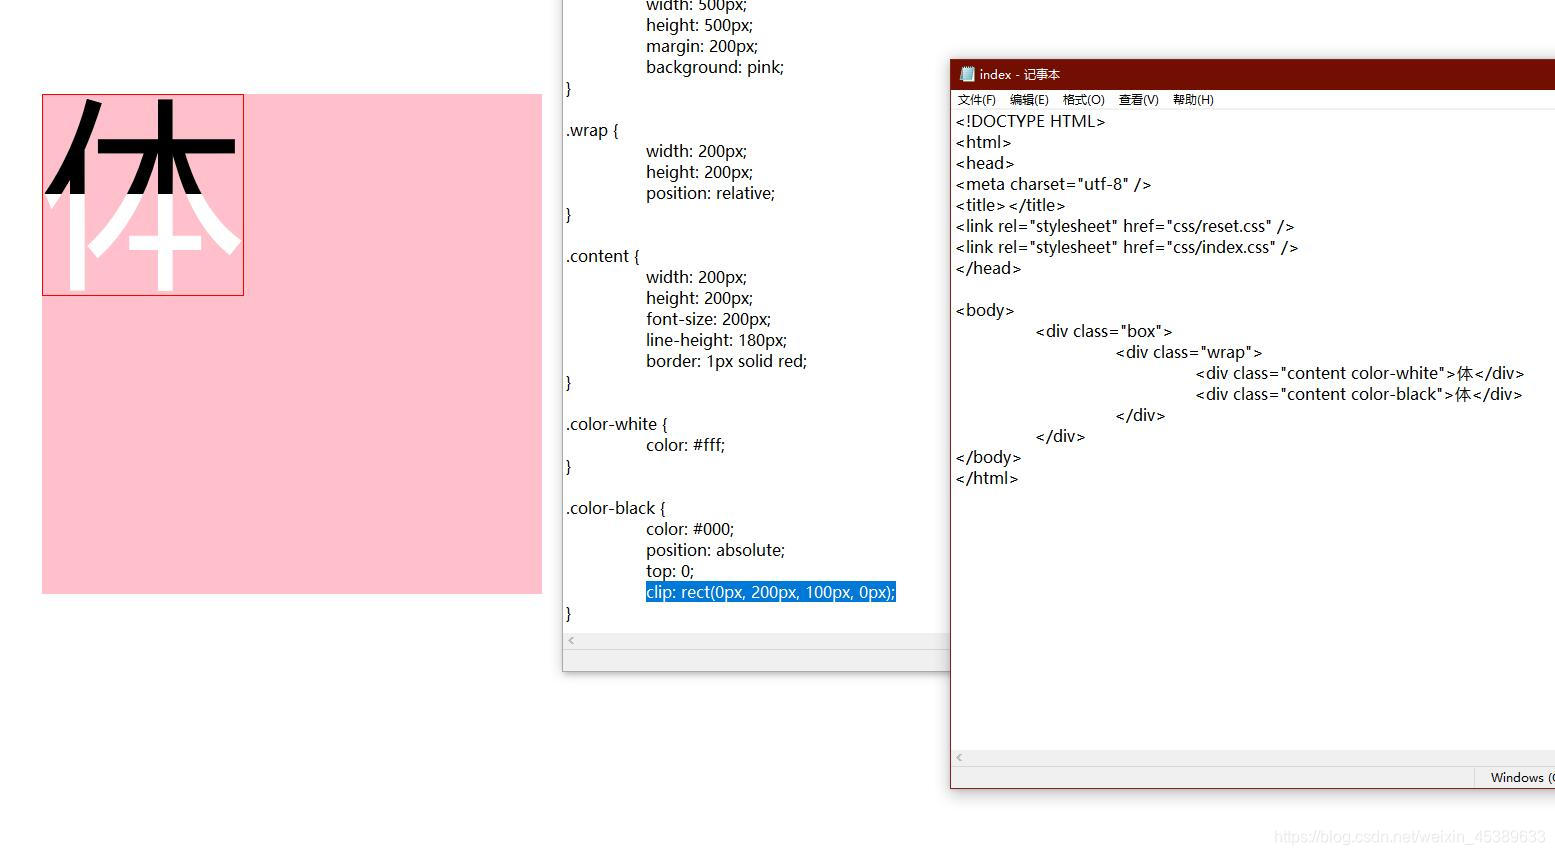This screenshot has width=1555, height=855.
Task: Open the 格式(O) menu in index Notepad
Action: pos(1083,100)
